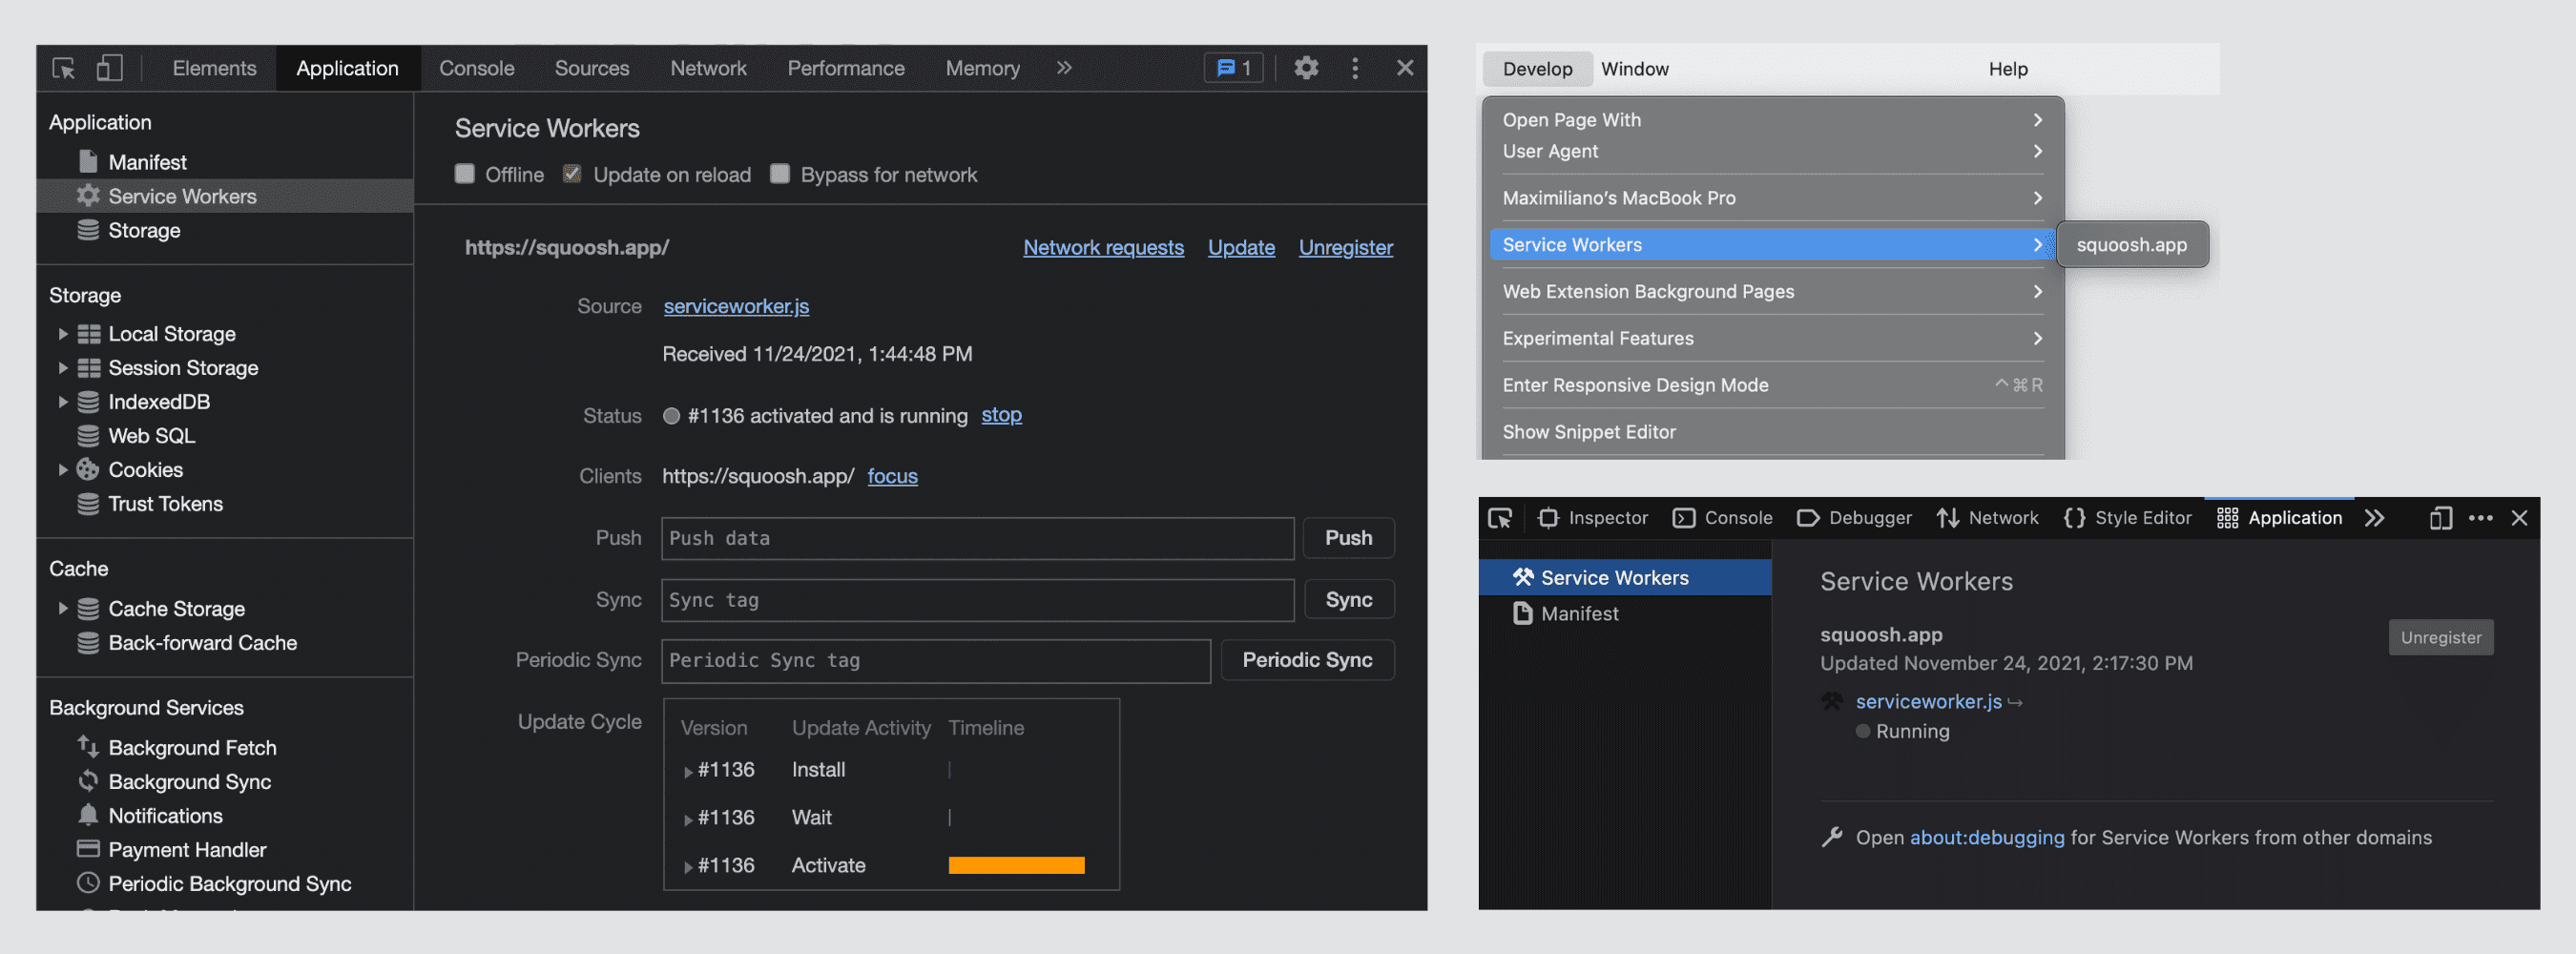Expand Cache Storage entries
Viewport: 2576px width, 954px height.
[x=63, y=608]
